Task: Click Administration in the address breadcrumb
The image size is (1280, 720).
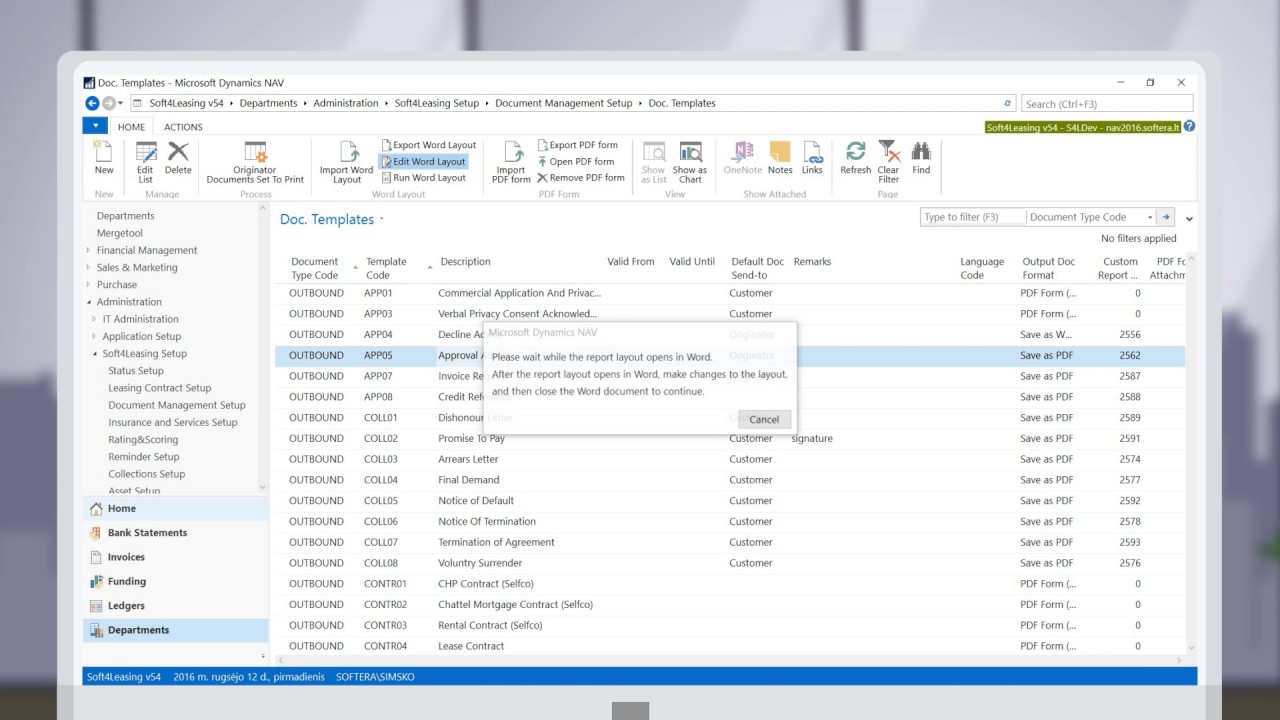Action: 346,103
